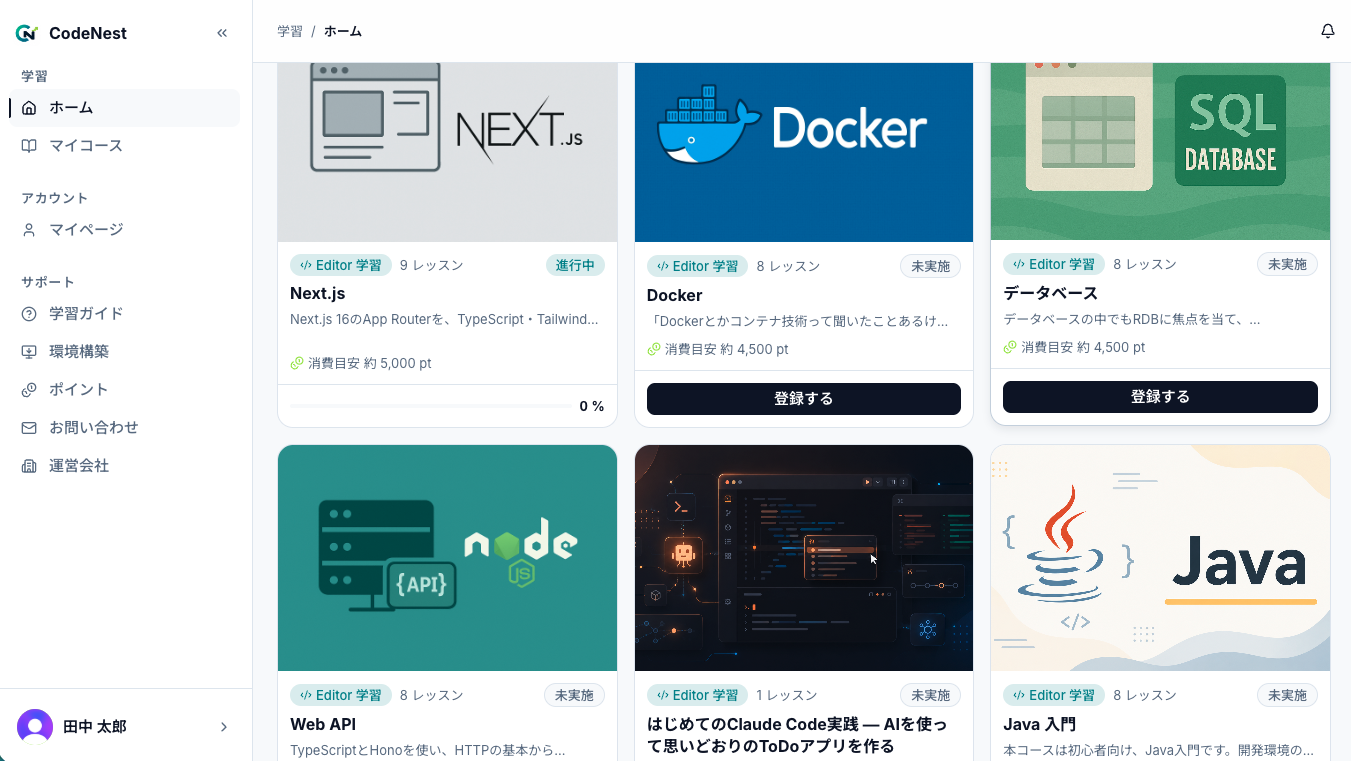The image size is (1351, 761).
Task: Click the 進行中 status badge on Next.js
Action: [x=575, y=266]
